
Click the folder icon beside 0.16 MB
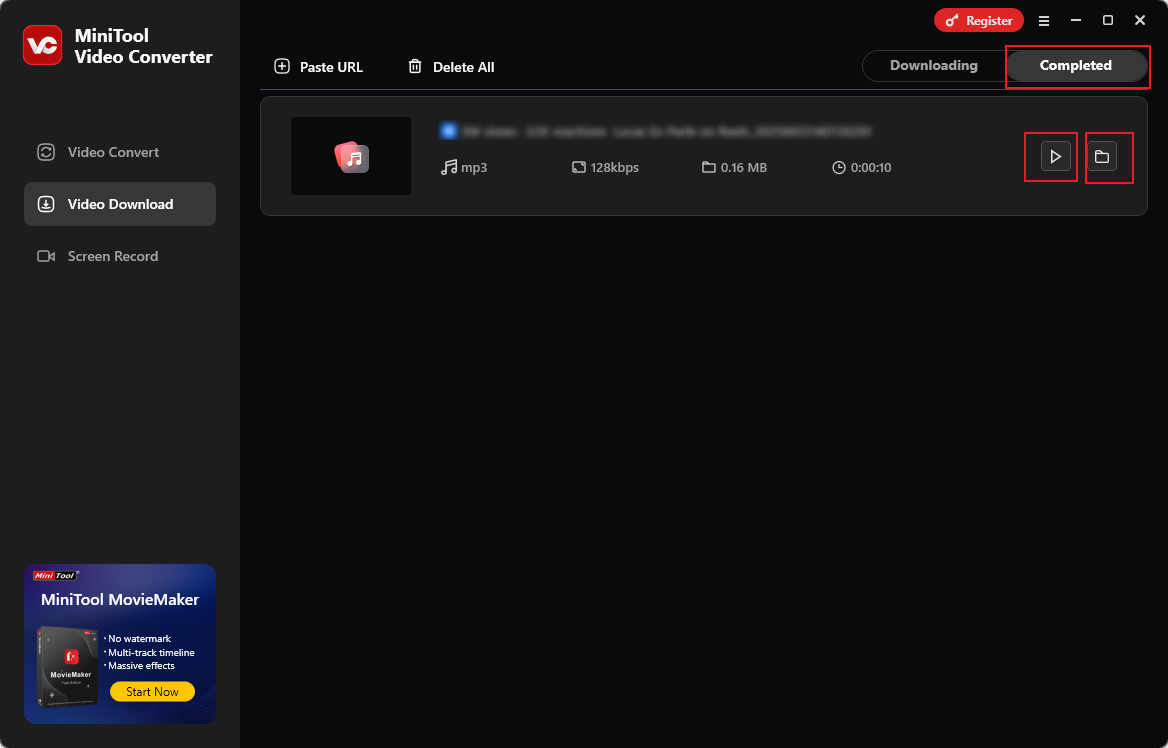[x=708, y=167]
